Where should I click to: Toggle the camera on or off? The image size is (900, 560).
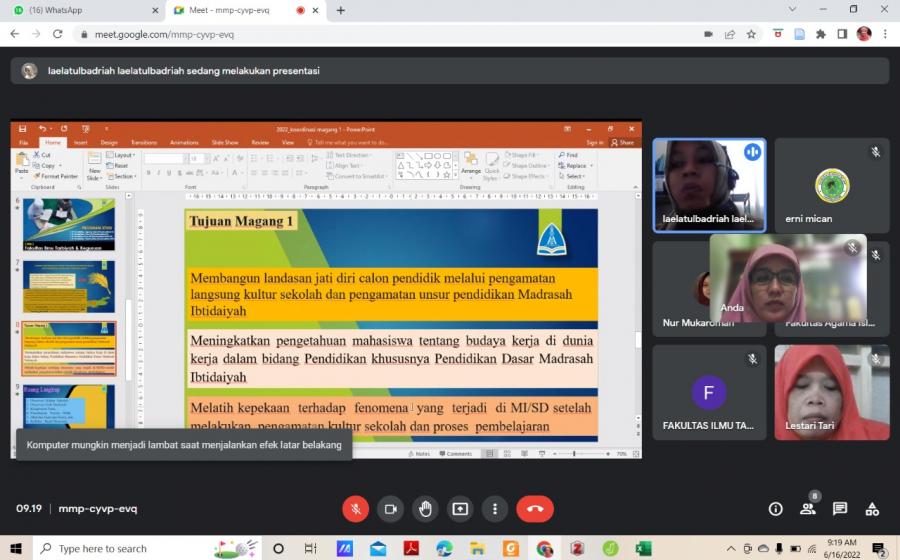(x=390, y=509)
